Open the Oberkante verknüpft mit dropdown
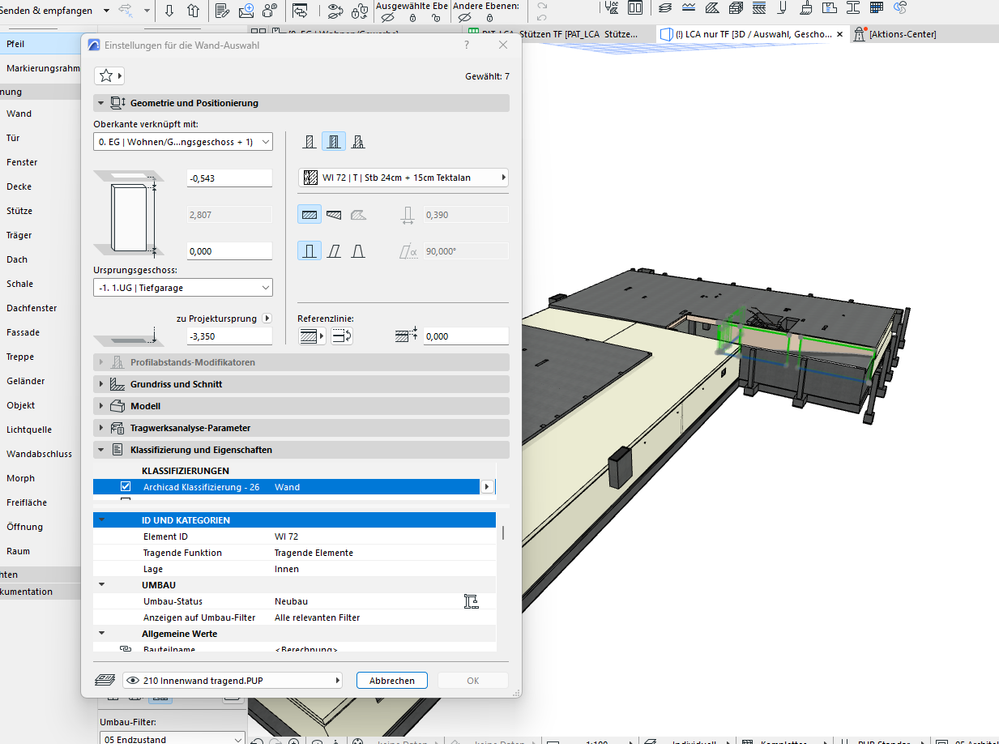This screenshot has height=744, width=999. pos(182,142)
